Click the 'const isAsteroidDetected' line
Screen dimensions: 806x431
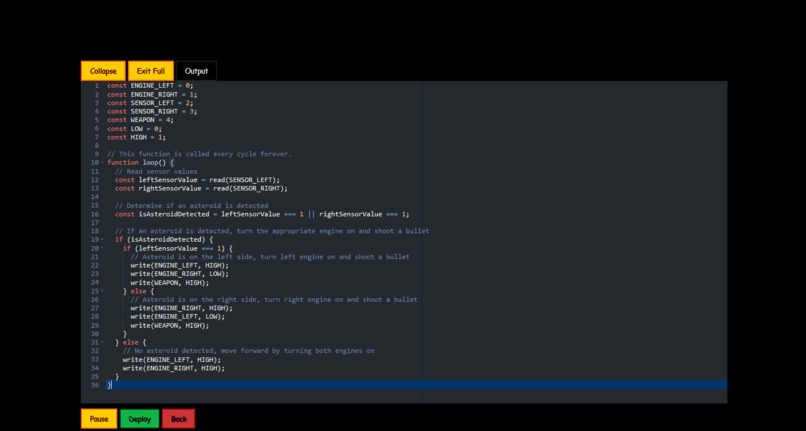[x=262, y=214]
